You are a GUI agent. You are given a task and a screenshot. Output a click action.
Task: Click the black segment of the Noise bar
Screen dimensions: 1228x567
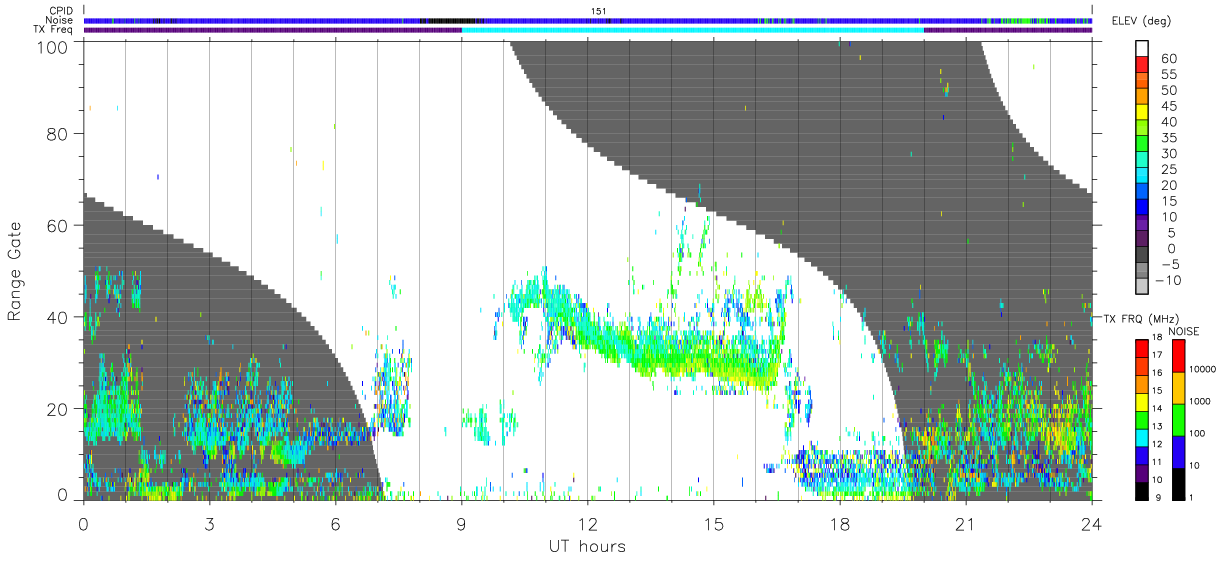pyautogui.click(x=450, y=20)
